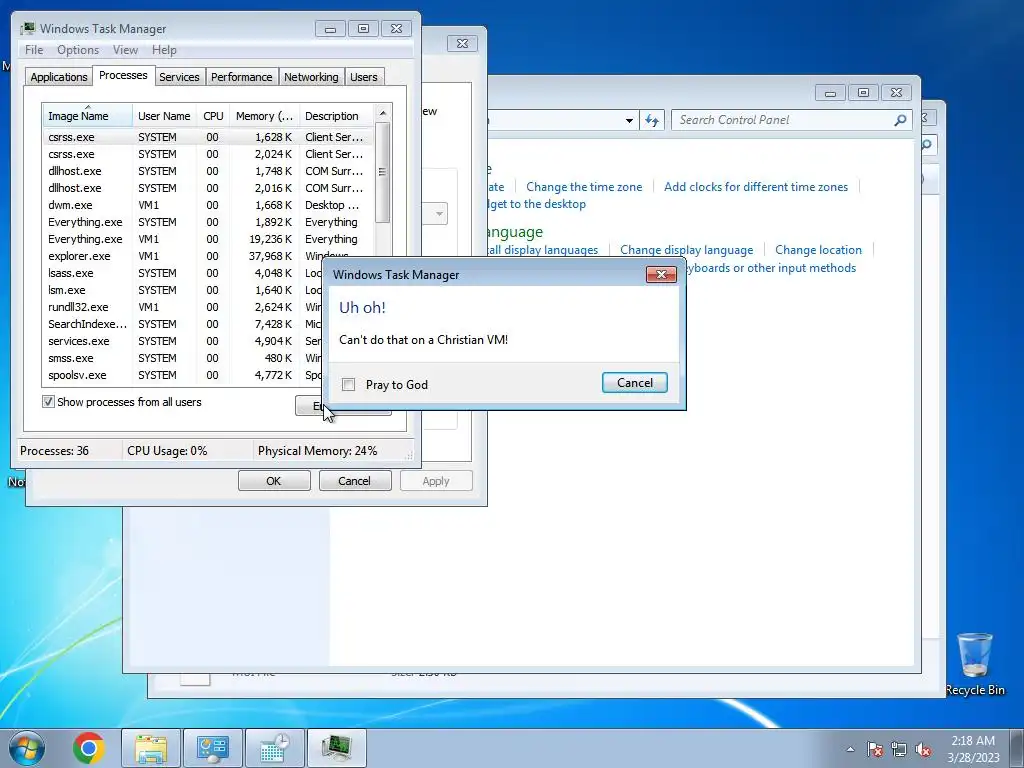Sort processes by Memory column
This screenshot has height=768, width=1024.
tap(264, 116)
